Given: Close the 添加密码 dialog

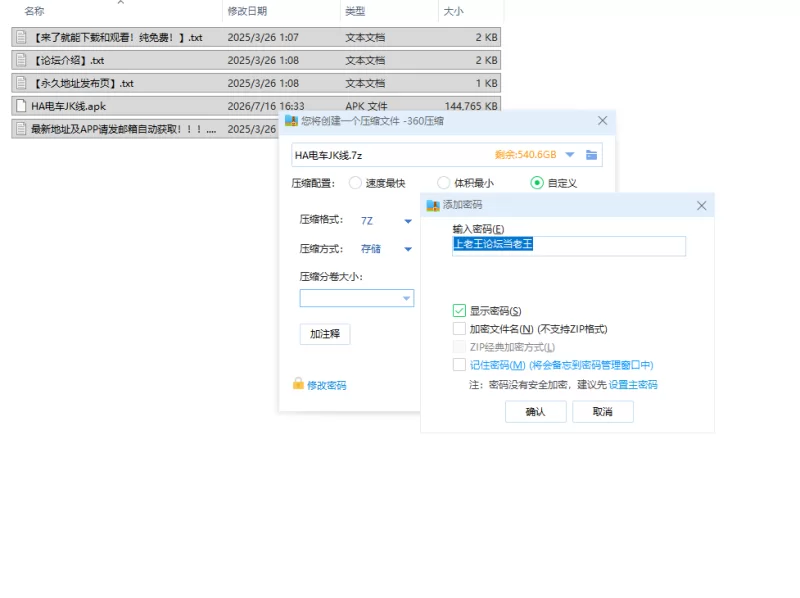Looking at the screenshot, I should [702, 206].
